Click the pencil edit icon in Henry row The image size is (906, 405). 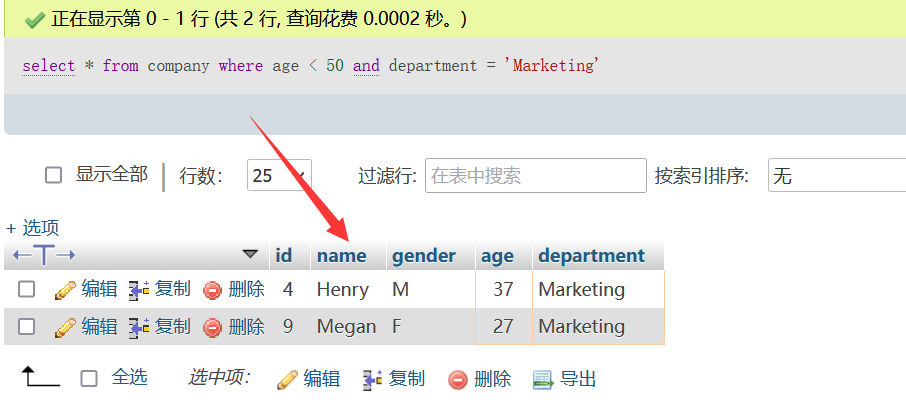65,290
